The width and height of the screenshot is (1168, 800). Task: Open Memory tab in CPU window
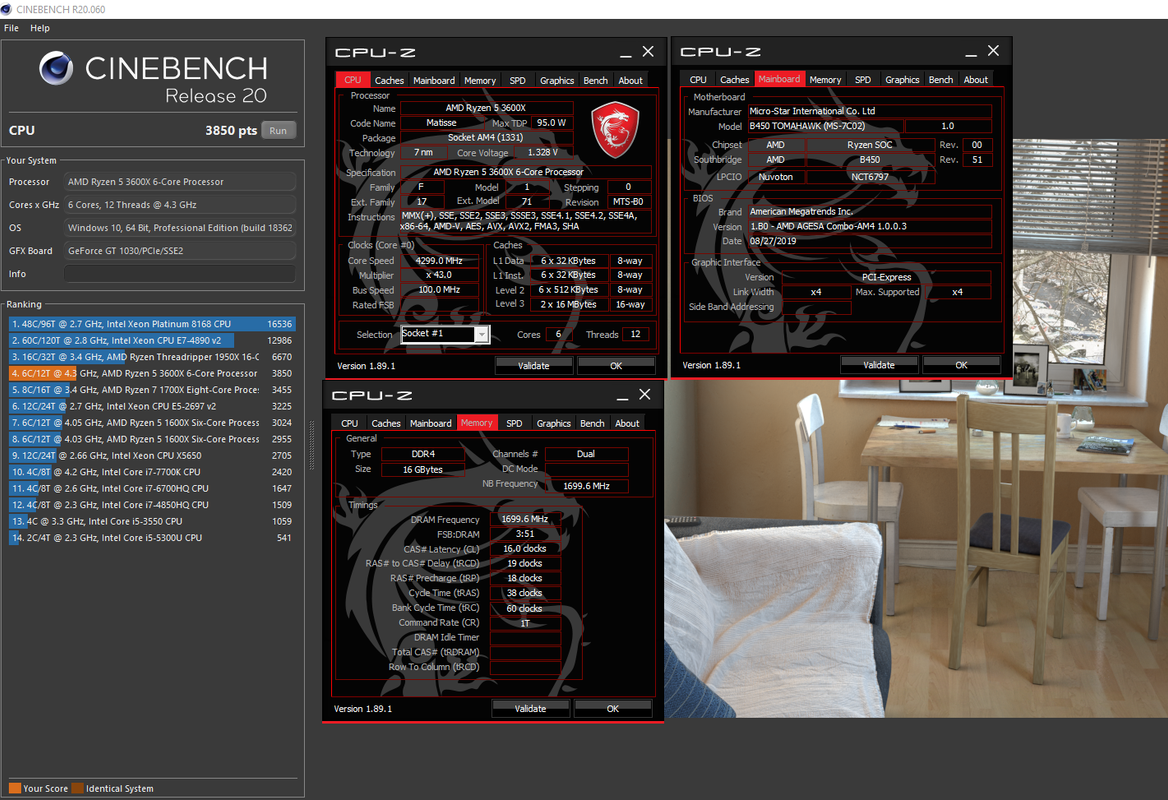pyautogui.click(x=480, y=80)
